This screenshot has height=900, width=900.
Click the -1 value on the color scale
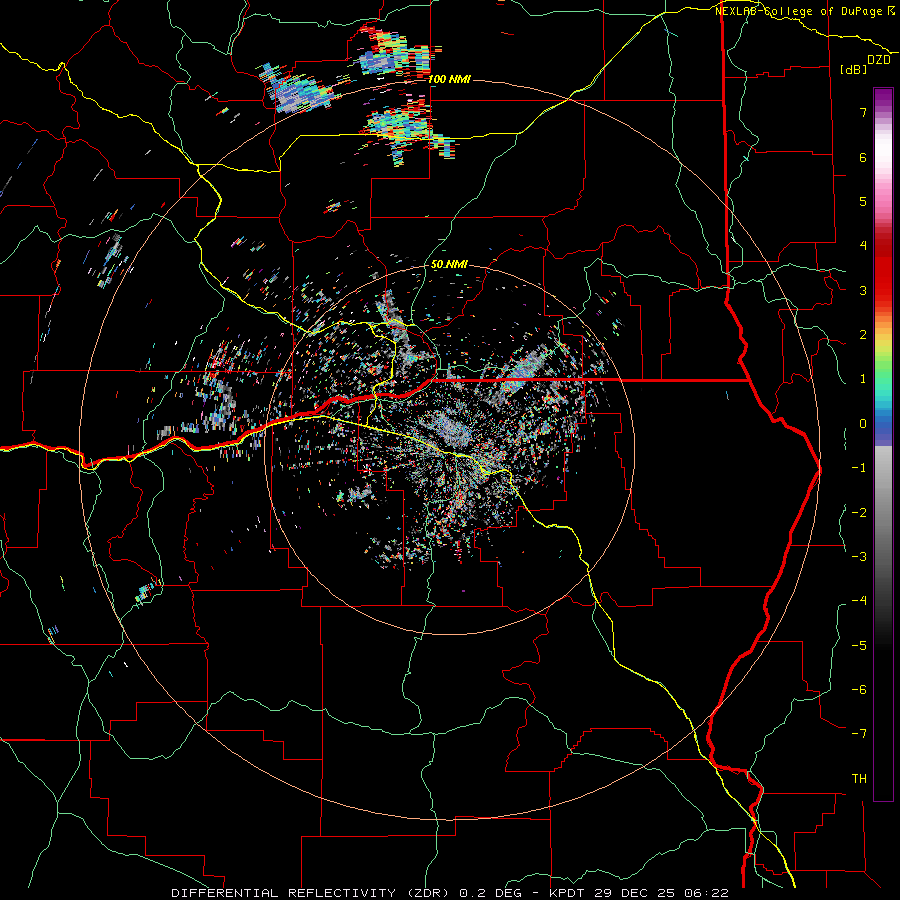click(x=859, y=468)
